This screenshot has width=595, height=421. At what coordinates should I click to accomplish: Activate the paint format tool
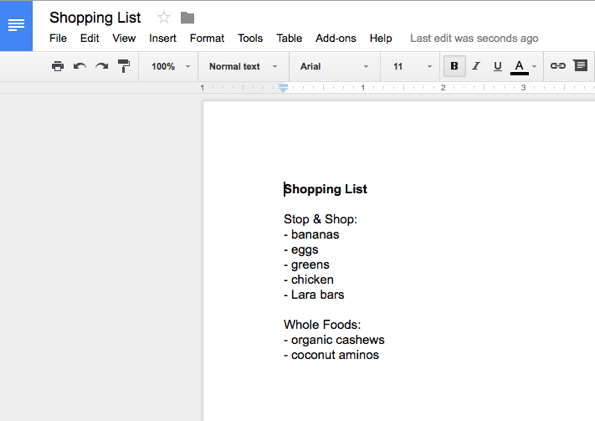pyautogui.click(x=124, y=66)
